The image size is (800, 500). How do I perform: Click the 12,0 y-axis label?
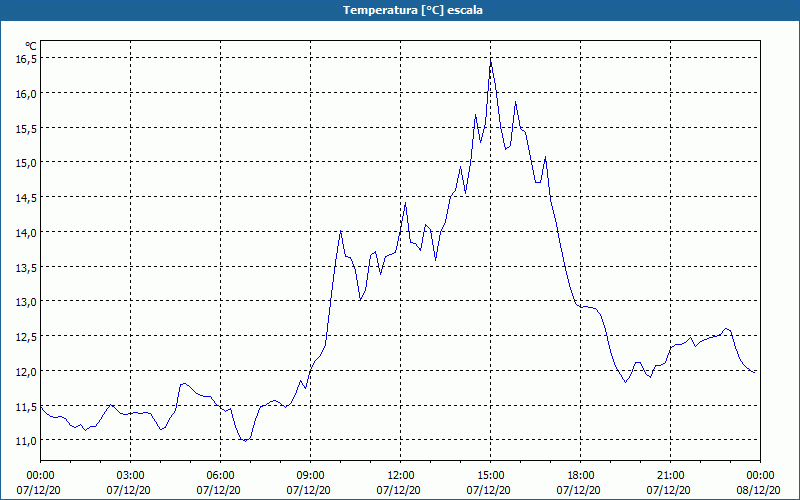tap(26, 371)
